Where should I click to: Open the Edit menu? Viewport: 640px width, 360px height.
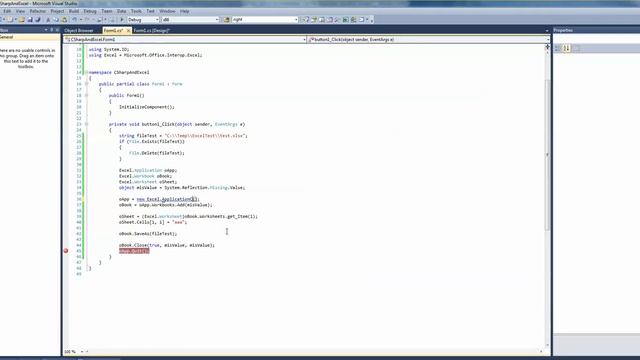pos(7,11)
